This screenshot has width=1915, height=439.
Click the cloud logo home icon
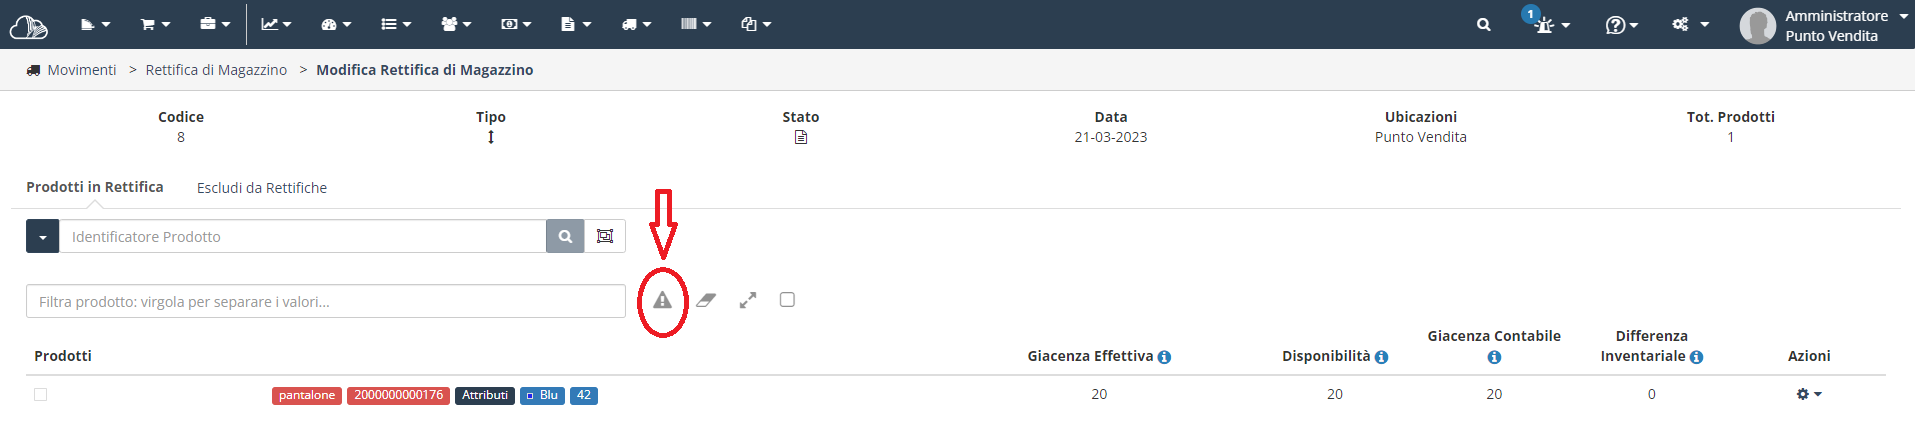[28, 26]
